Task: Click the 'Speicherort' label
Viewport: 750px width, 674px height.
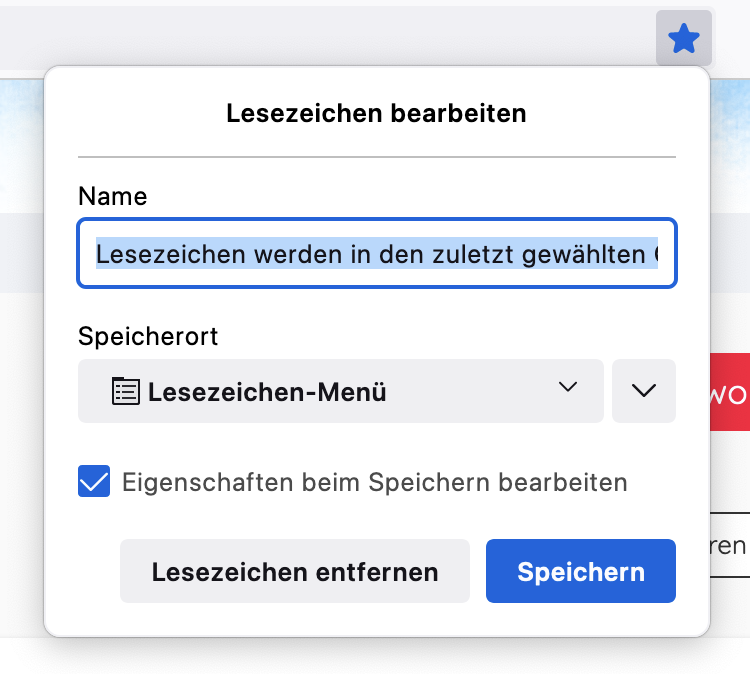Action: 148,336
